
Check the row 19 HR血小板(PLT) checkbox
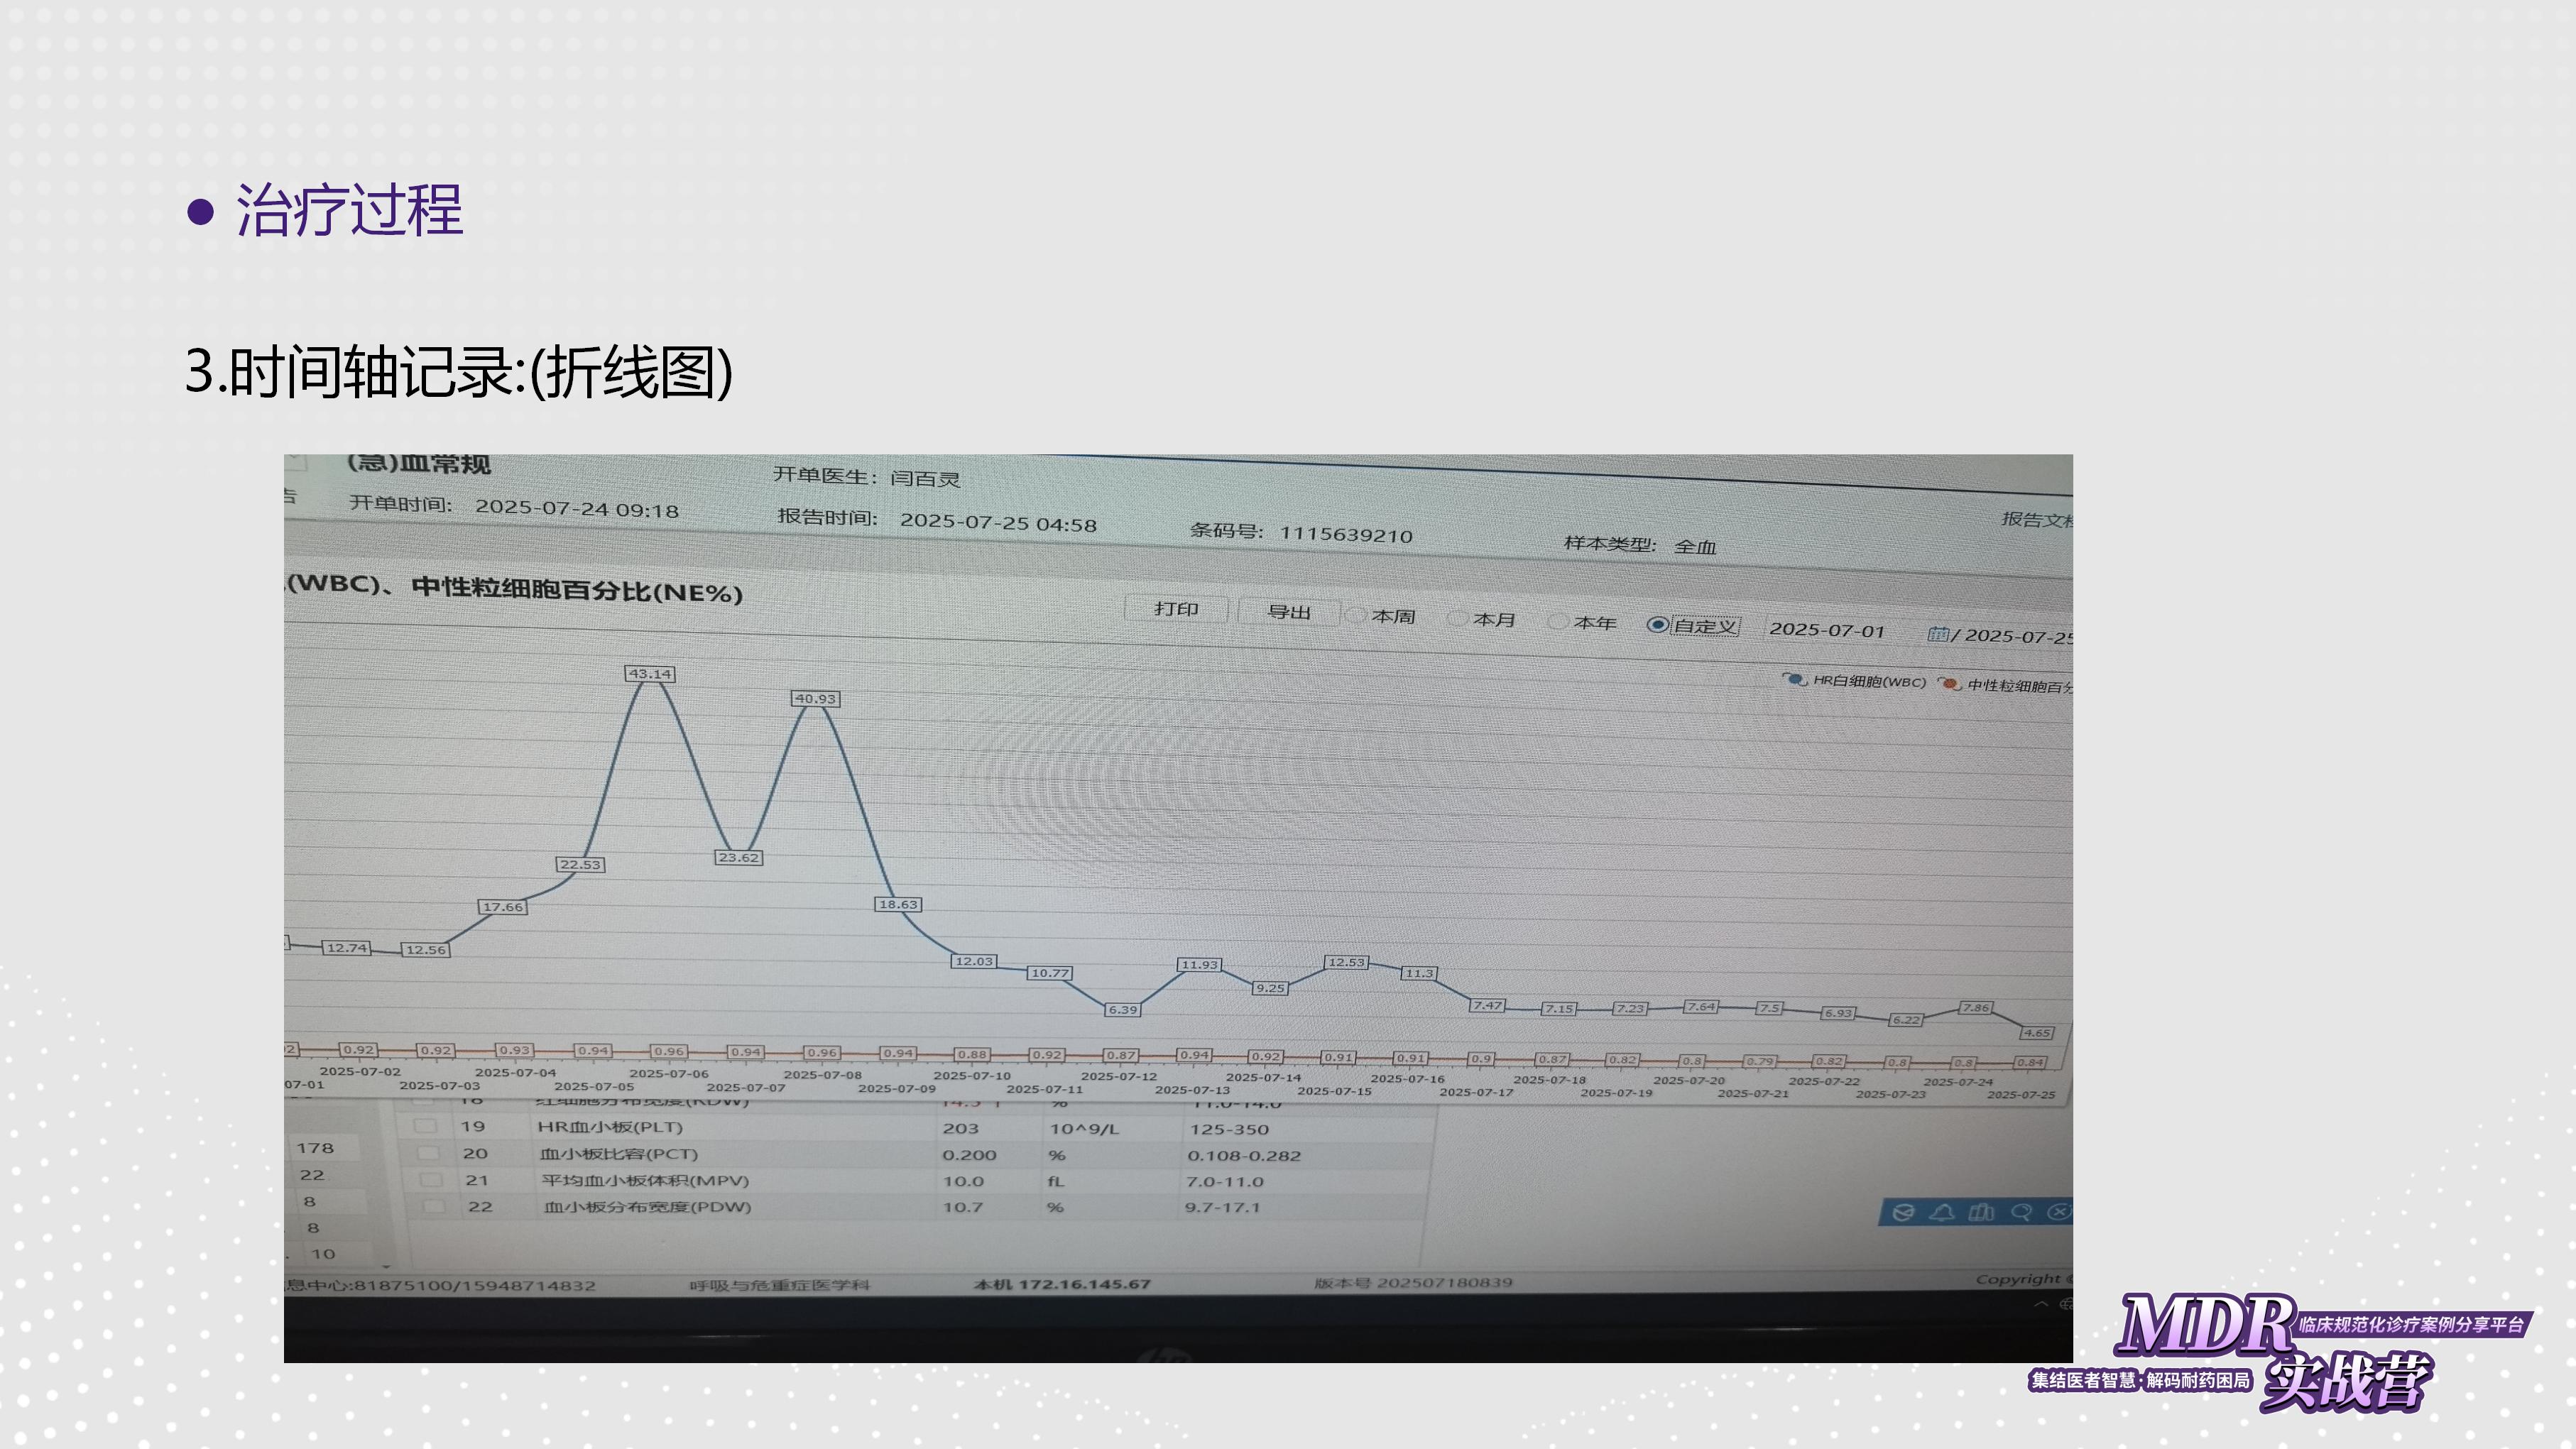[x=426, y=1126]
